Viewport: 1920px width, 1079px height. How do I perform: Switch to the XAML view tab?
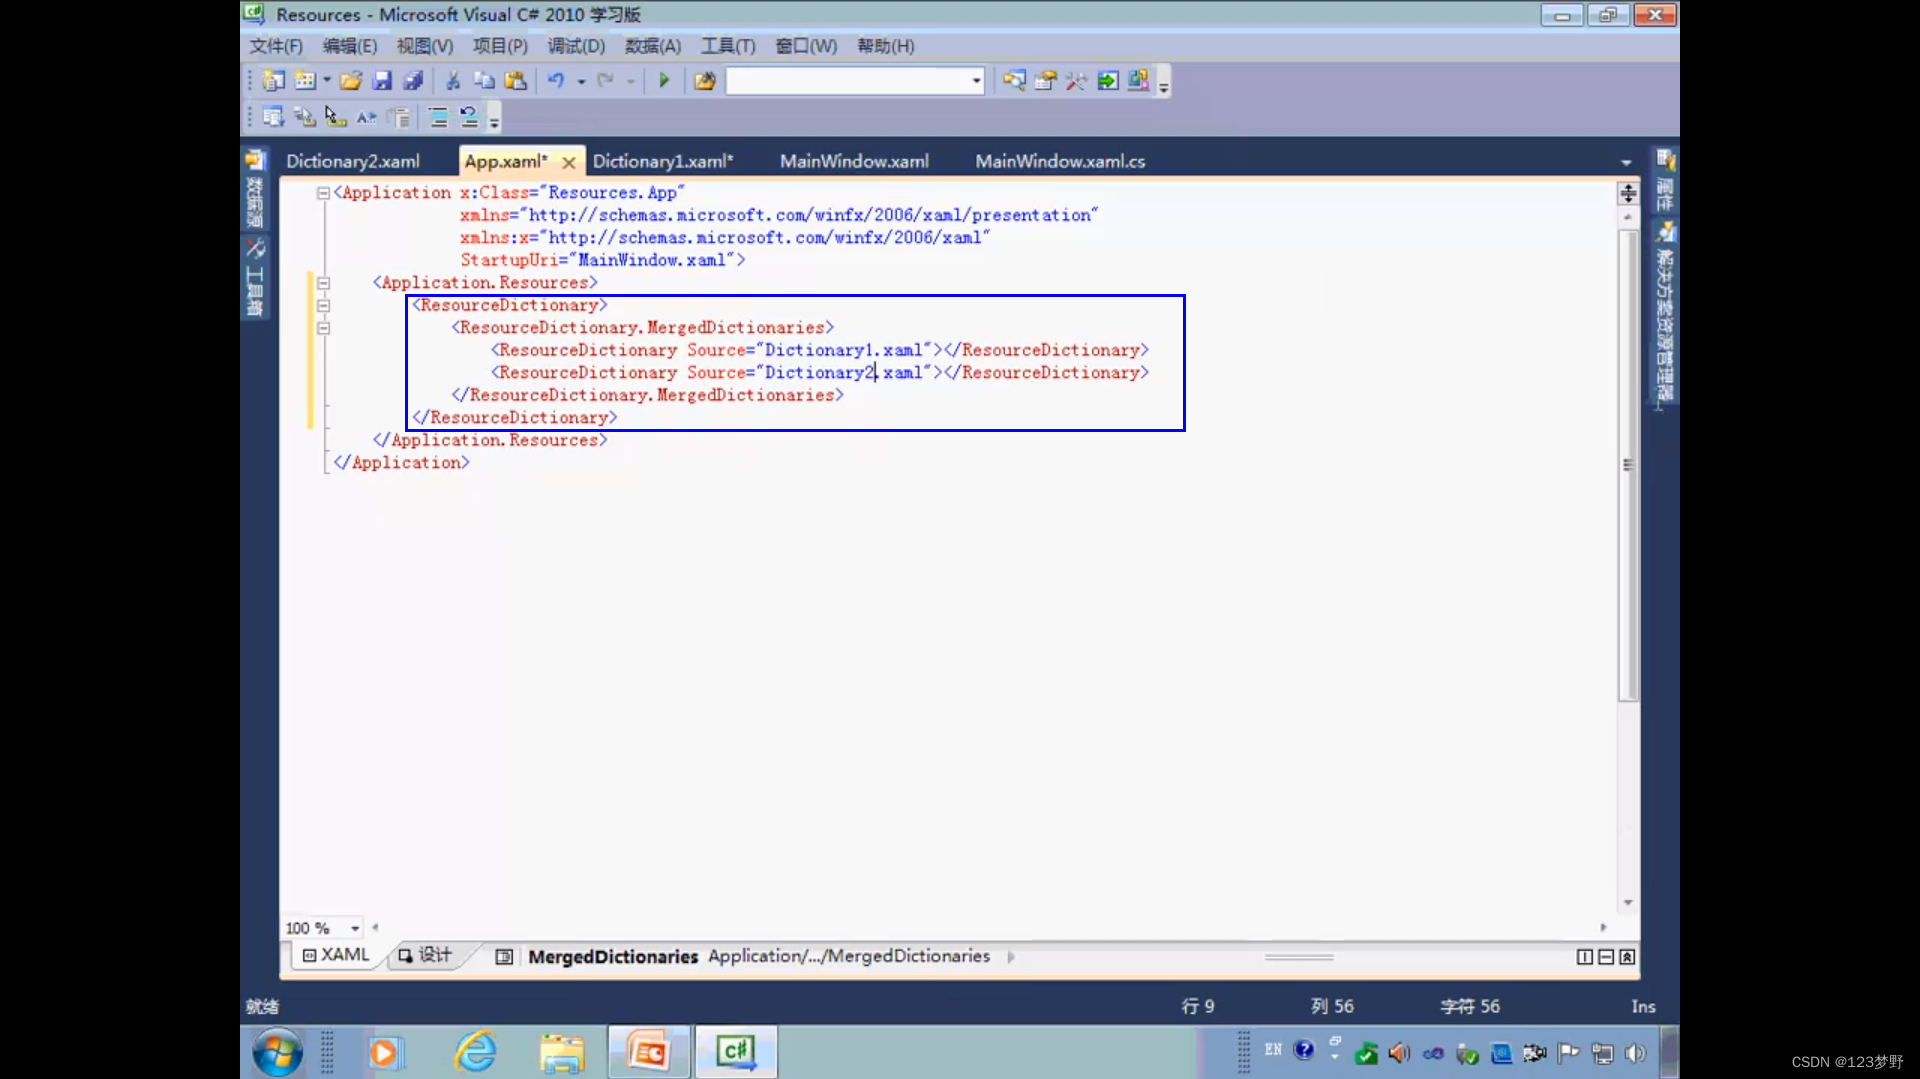(337, 955)
